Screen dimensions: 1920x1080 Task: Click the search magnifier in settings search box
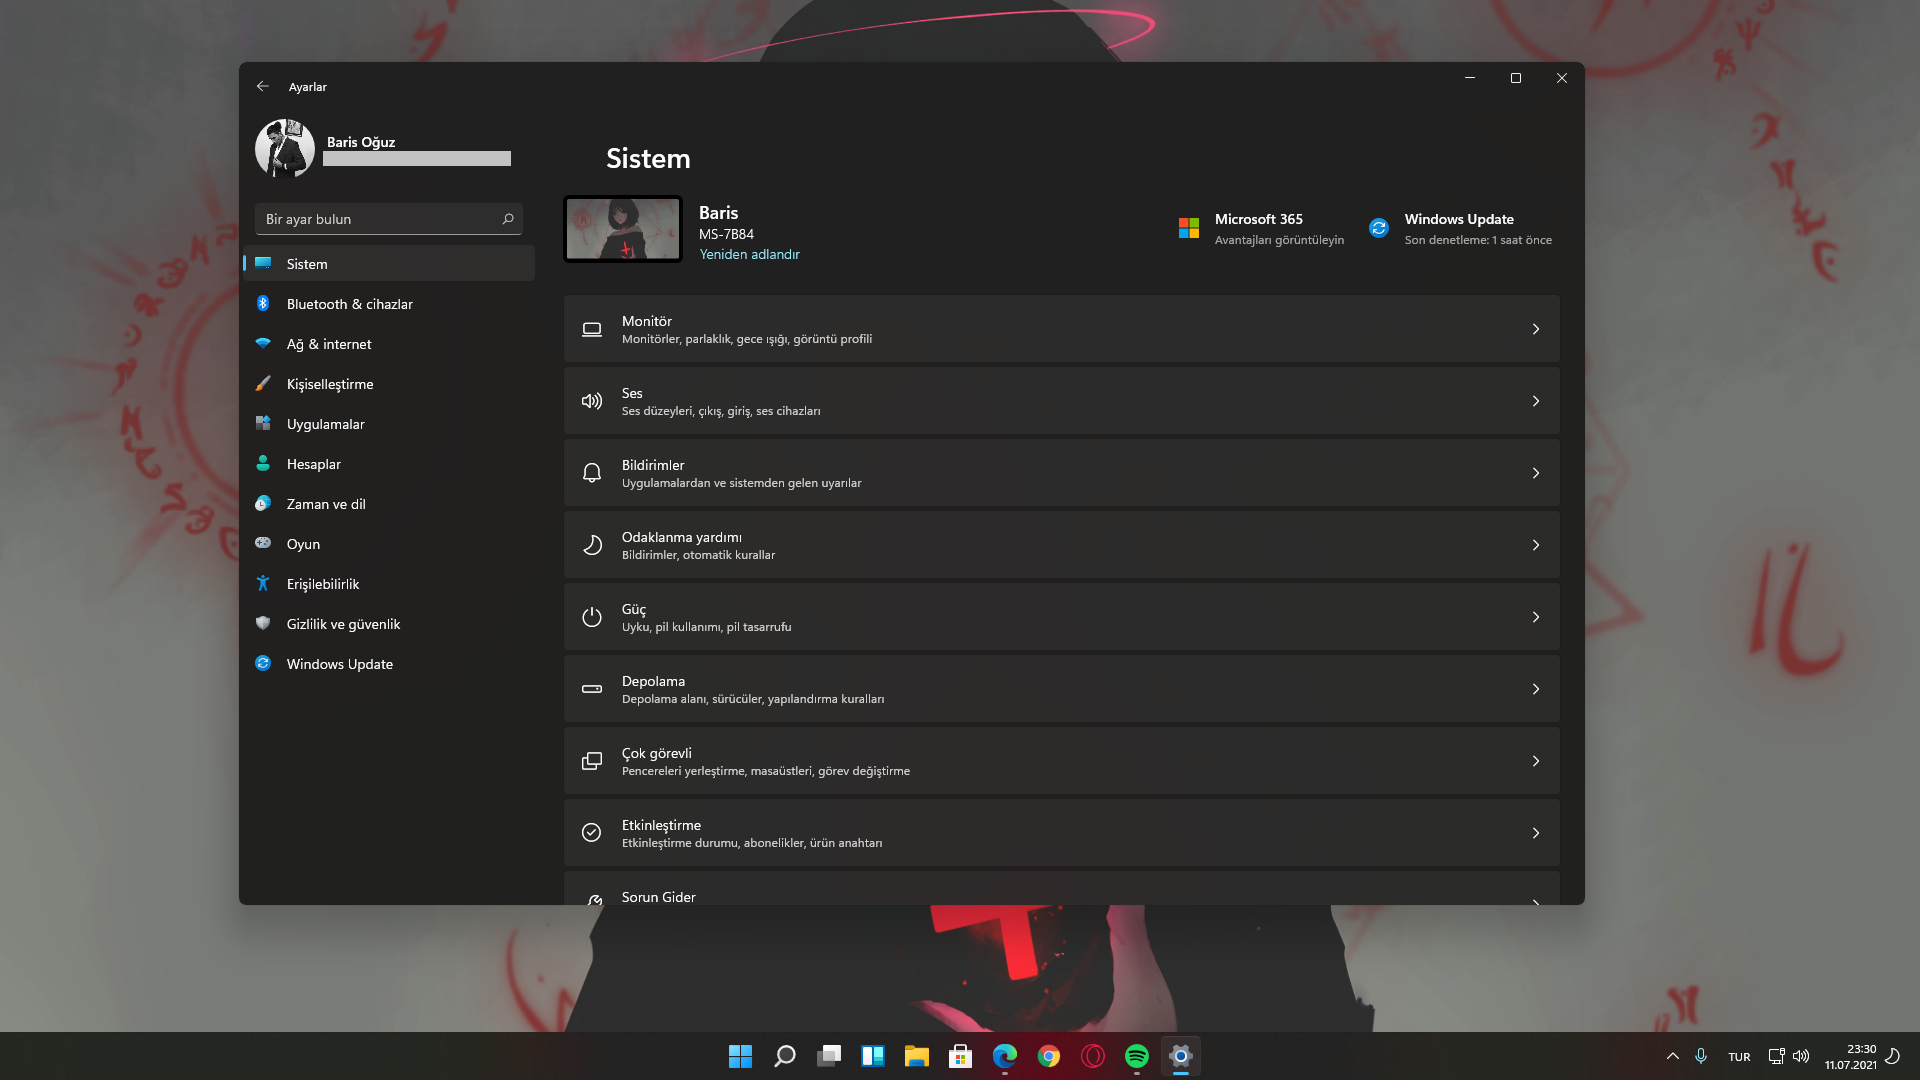[x=508, y=219]
